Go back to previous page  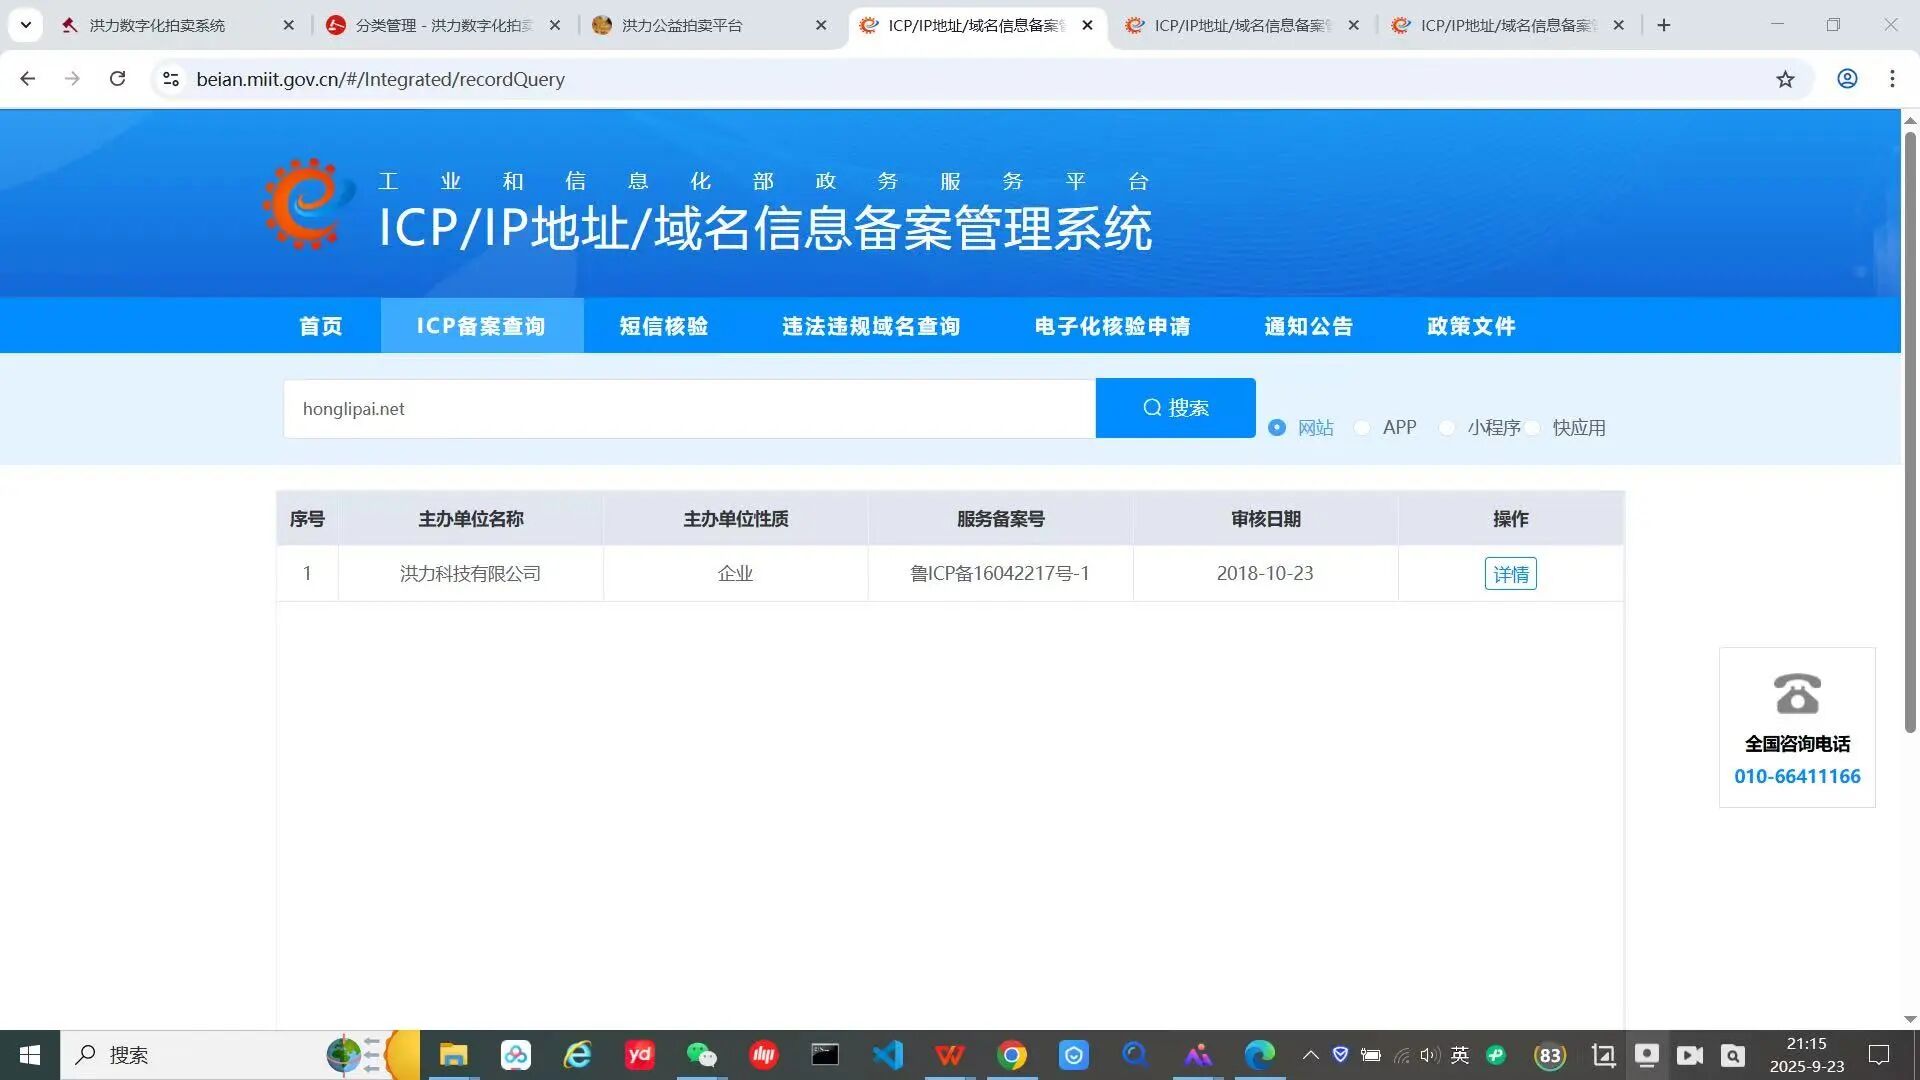point(28,79)
